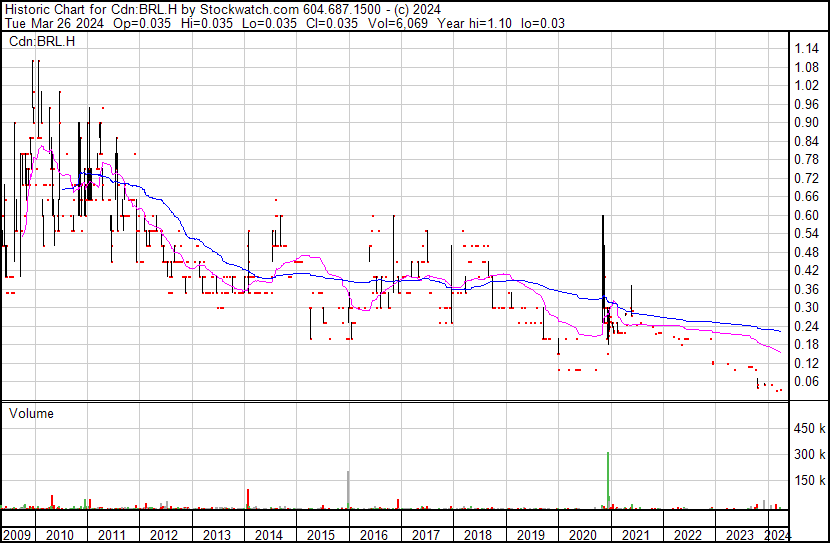The width and height of the screenshot is (830, 543).
Task: Click the 1.14 price axis label
Action: 806,49
